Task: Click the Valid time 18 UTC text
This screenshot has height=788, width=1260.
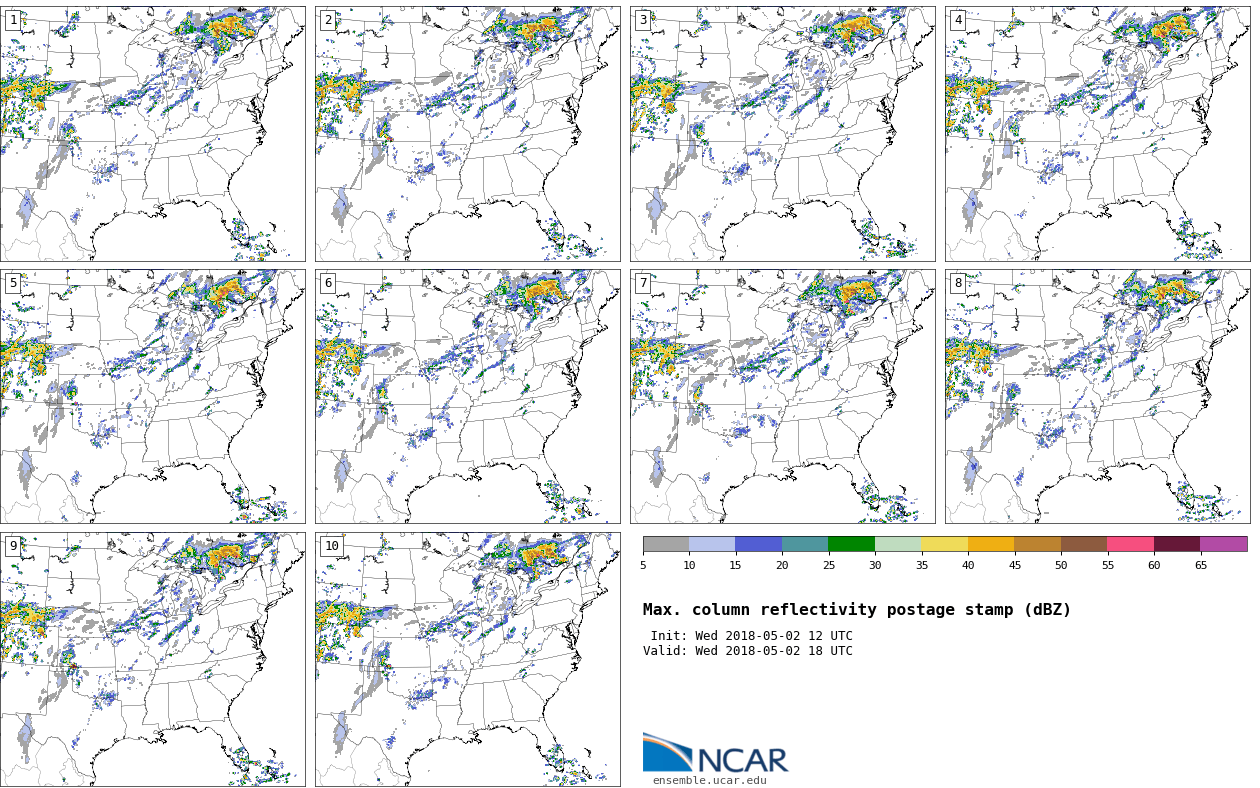Action: (x=748, y=651)
